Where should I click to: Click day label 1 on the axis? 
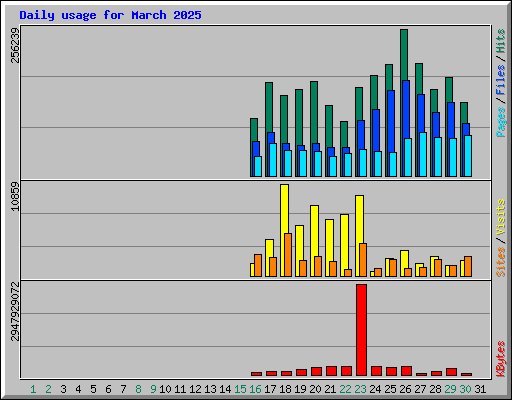[33, 389]
